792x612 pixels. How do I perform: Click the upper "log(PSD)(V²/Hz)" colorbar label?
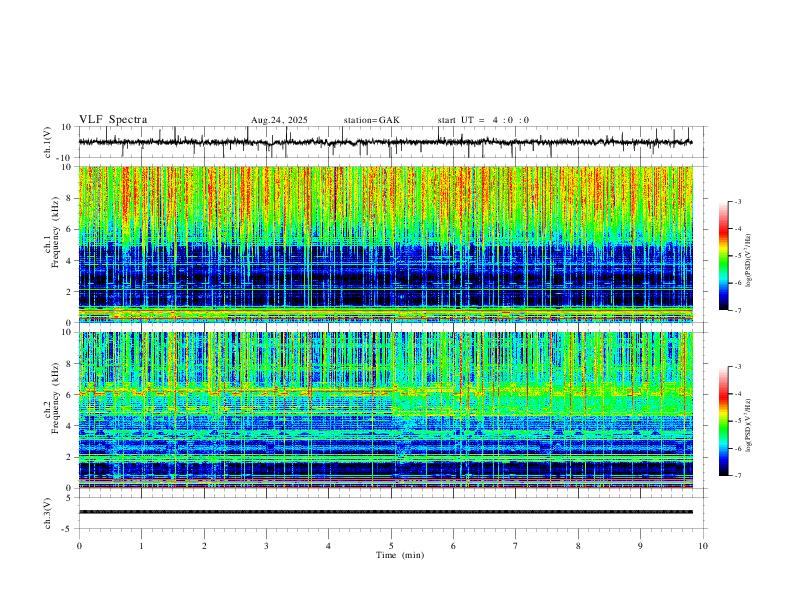coord(748,261)
